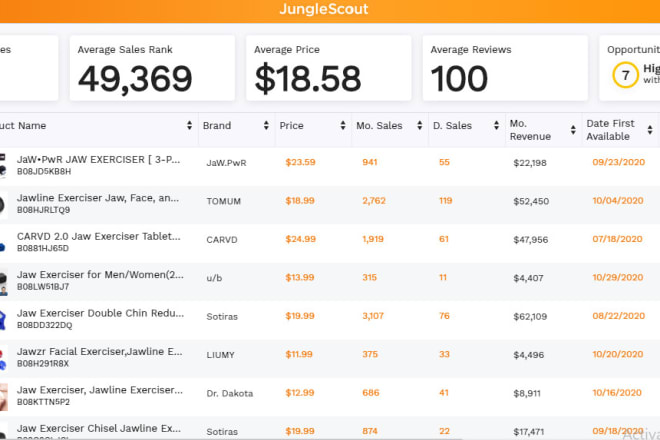Open Jaw Exerciser Chisel Jawline link
Image resolution: width=660 pixels, height=440 pixels.
pyautogui.click(x=99, y=428)
